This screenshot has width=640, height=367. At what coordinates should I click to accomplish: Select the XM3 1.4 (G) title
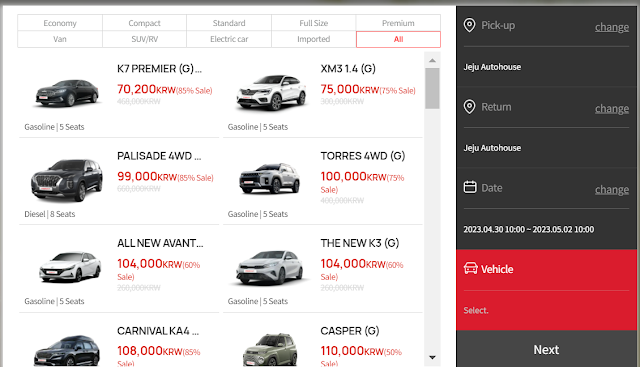[x=348, y=69]
